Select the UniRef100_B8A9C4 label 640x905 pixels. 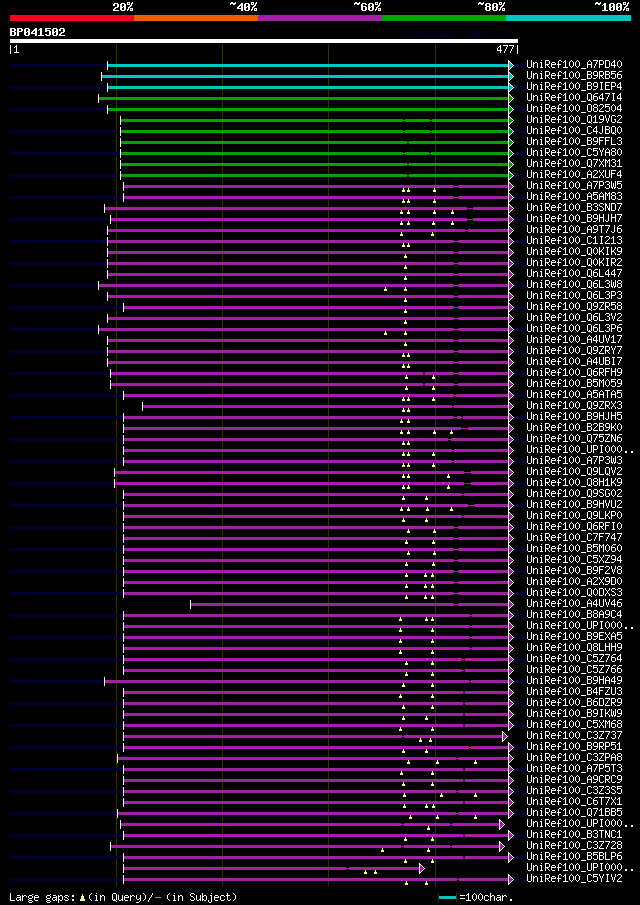[x=574, y=614]
